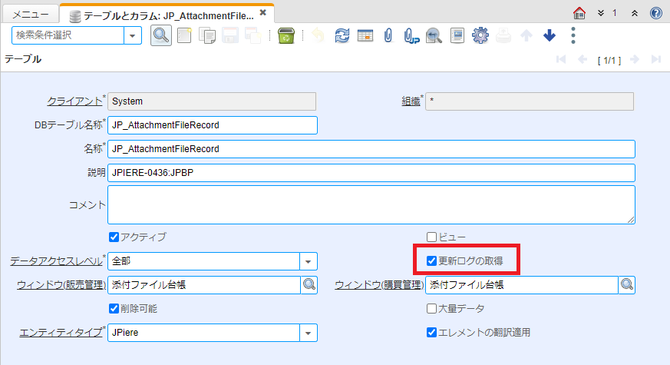Open the エンティティタイプ dropdown arrow

(x=308, y=333)
